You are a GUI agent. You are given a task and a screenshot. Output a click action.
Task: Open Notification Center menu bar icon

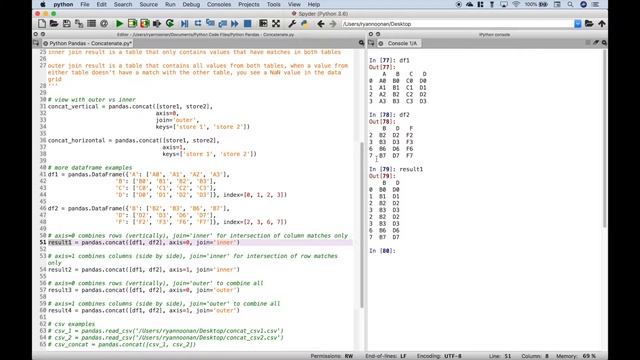point(596,4)
